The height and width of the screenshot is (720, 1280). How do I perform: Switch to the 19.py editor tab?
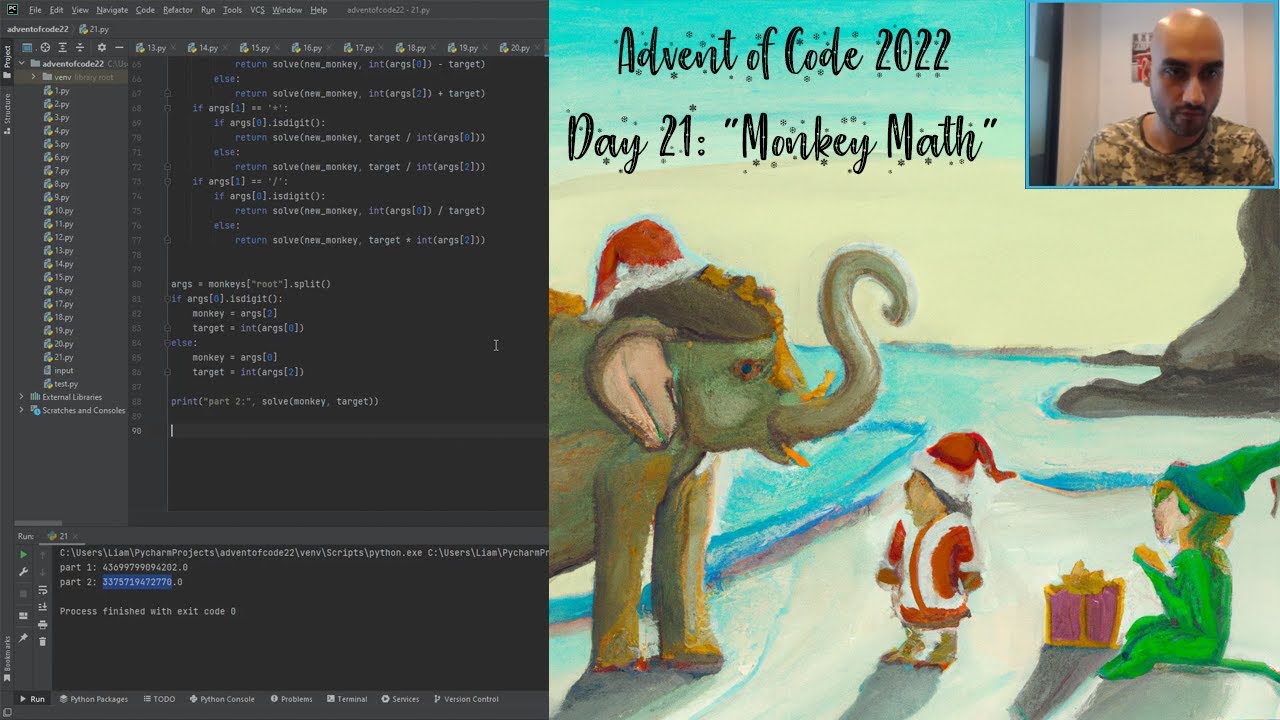(x=468, y=47)
